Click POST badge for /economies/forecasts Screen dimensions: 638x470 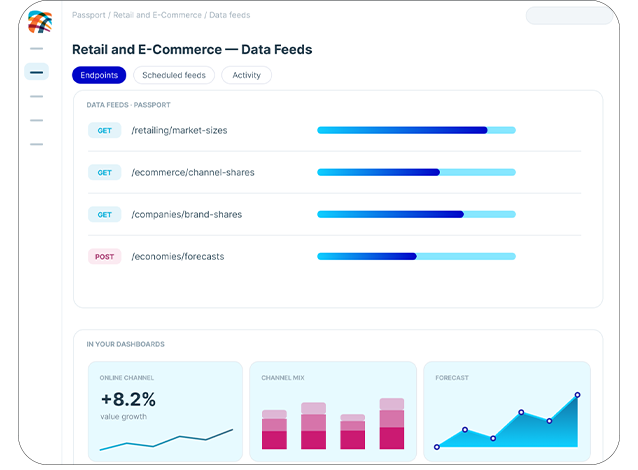click(x=105, y=257)
